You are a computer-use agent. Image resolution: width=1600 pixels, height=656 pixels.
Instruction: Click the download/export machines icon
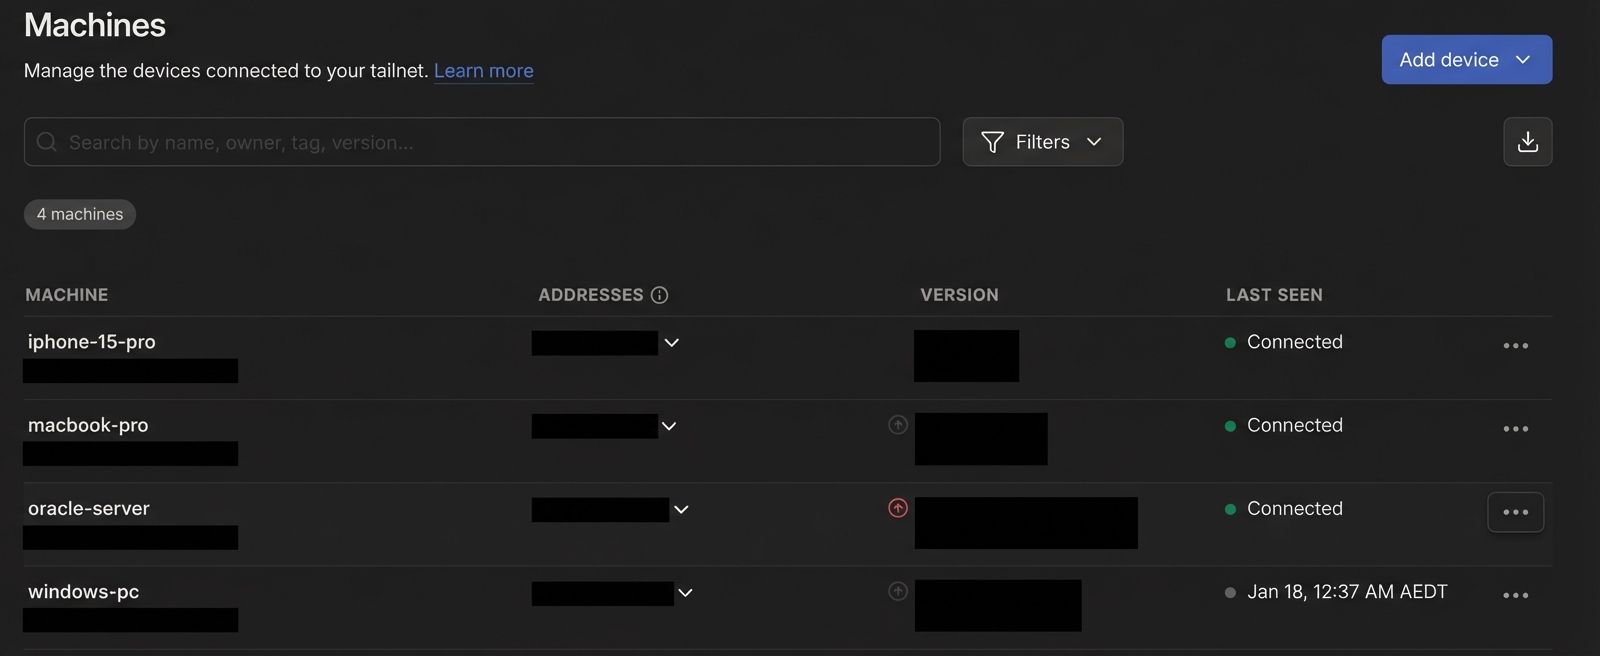coord(1527,142)
